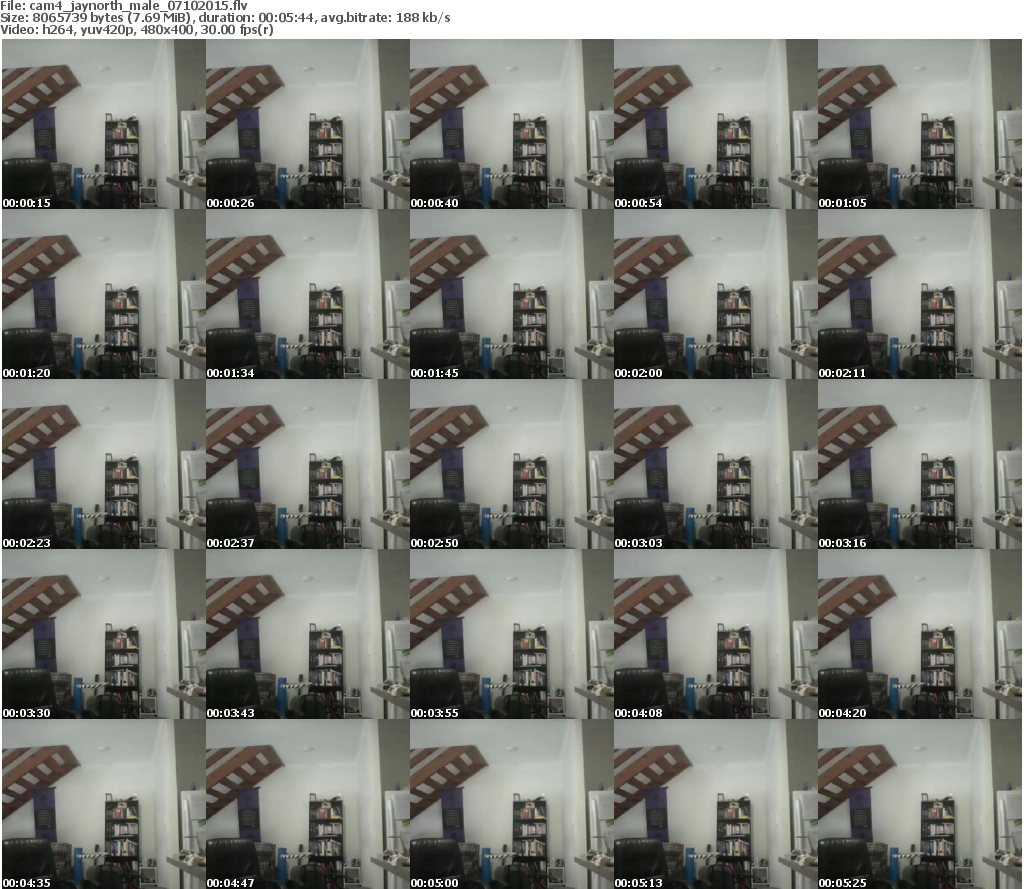The width and height of the screenshot is (1024, 889).
Task: Select the thumbnail stamped 00:03:43
Action: coord(308,634)
